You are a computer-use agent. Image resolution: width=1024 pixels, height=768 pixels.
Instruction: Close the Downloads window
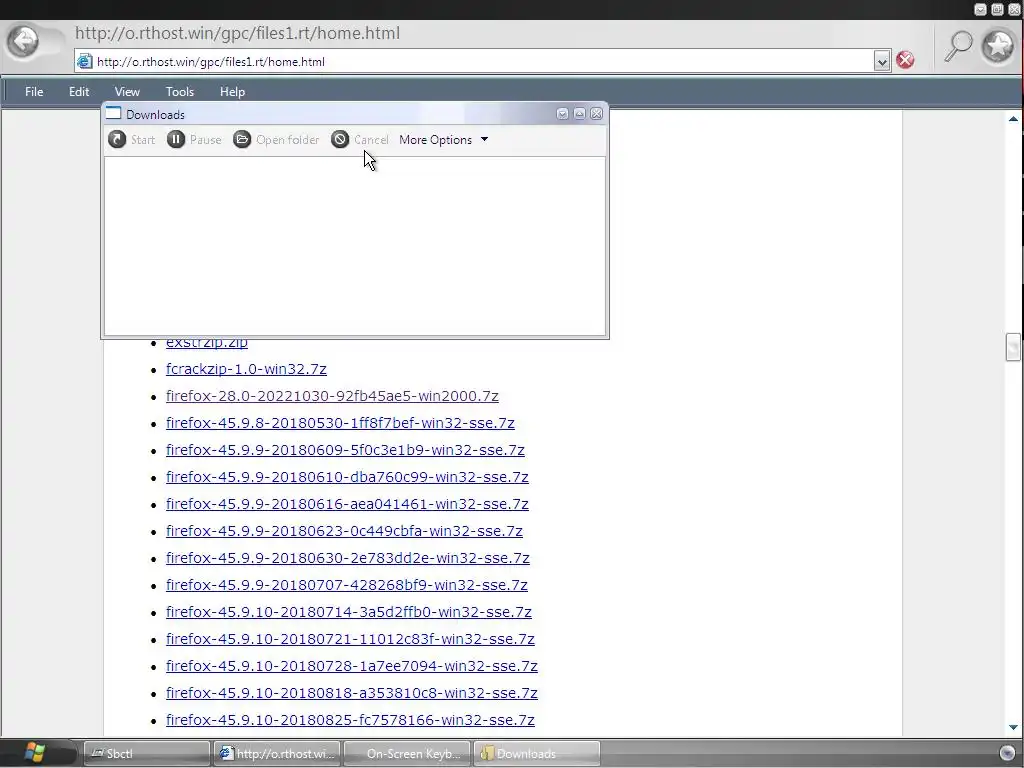coord(596,114)
